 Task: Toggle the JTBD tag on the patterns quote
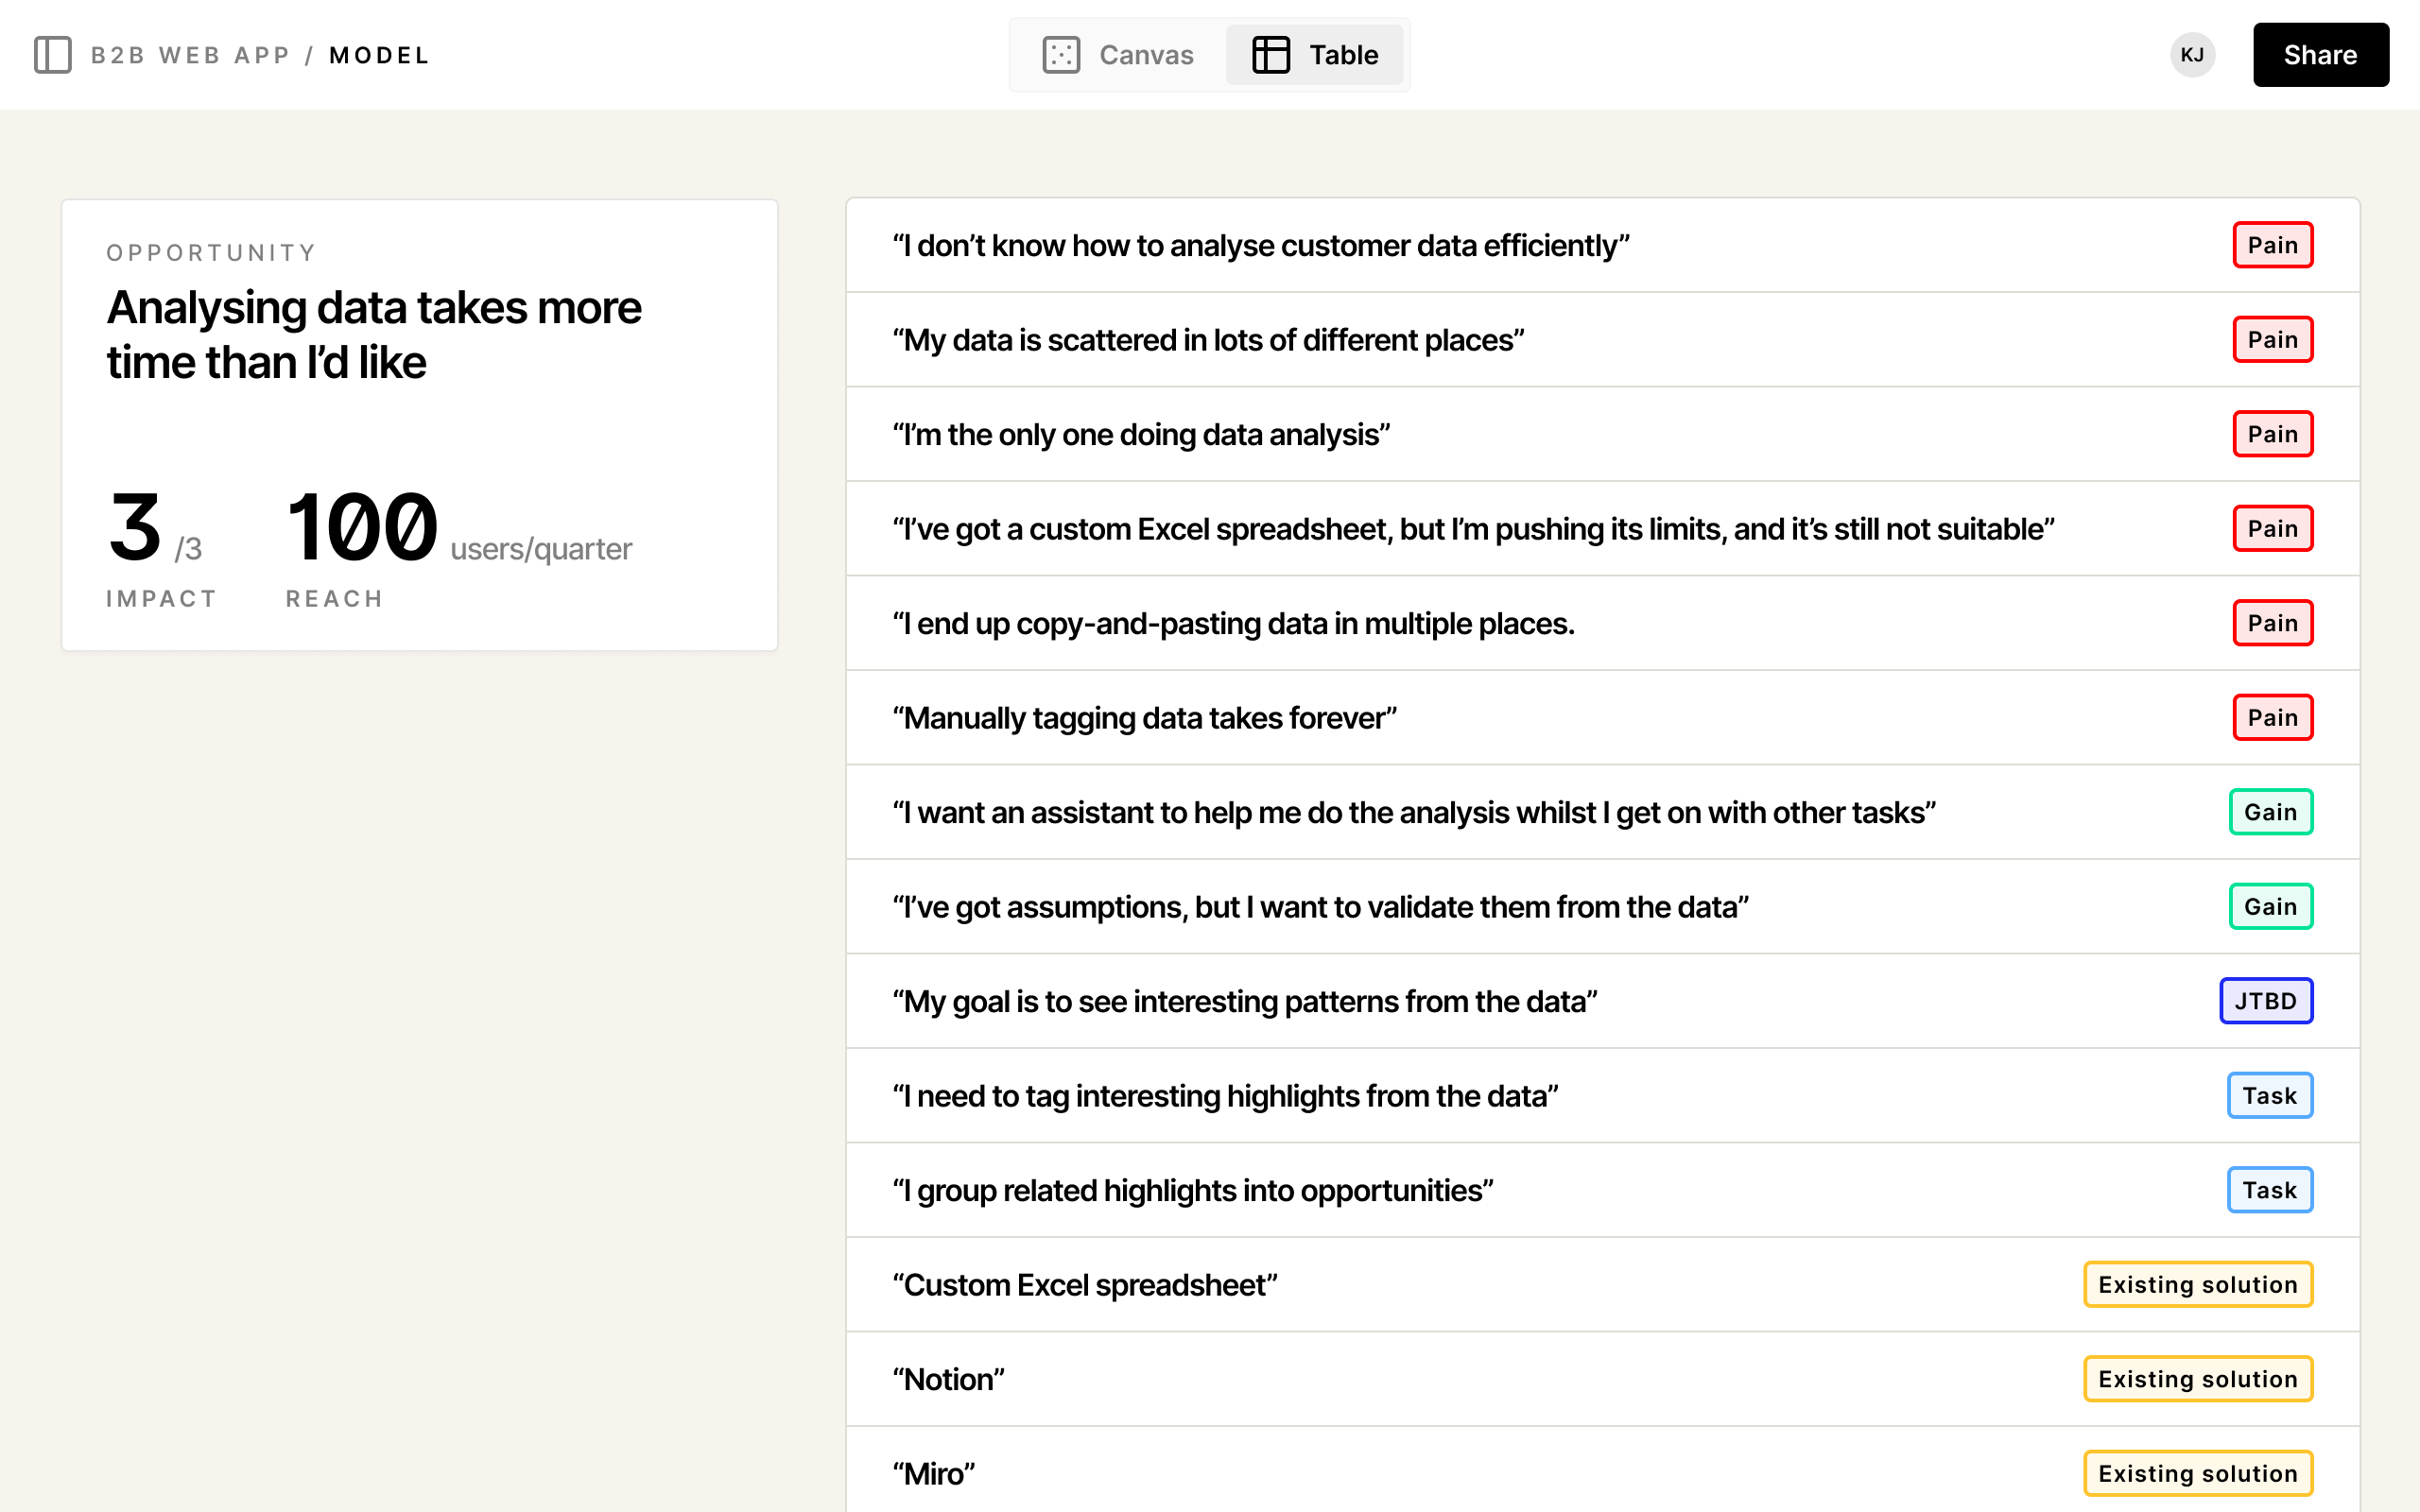click(x=2266, y=1000)
